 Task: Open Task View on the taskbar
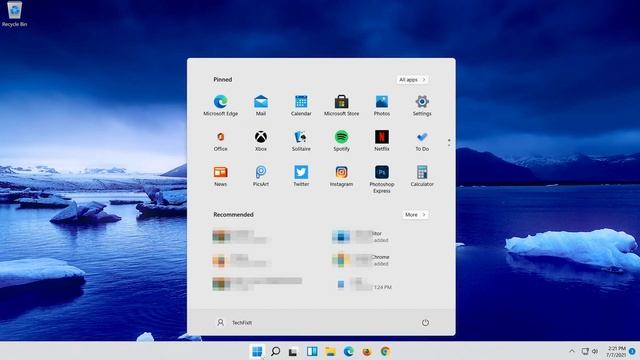point(293,351)
